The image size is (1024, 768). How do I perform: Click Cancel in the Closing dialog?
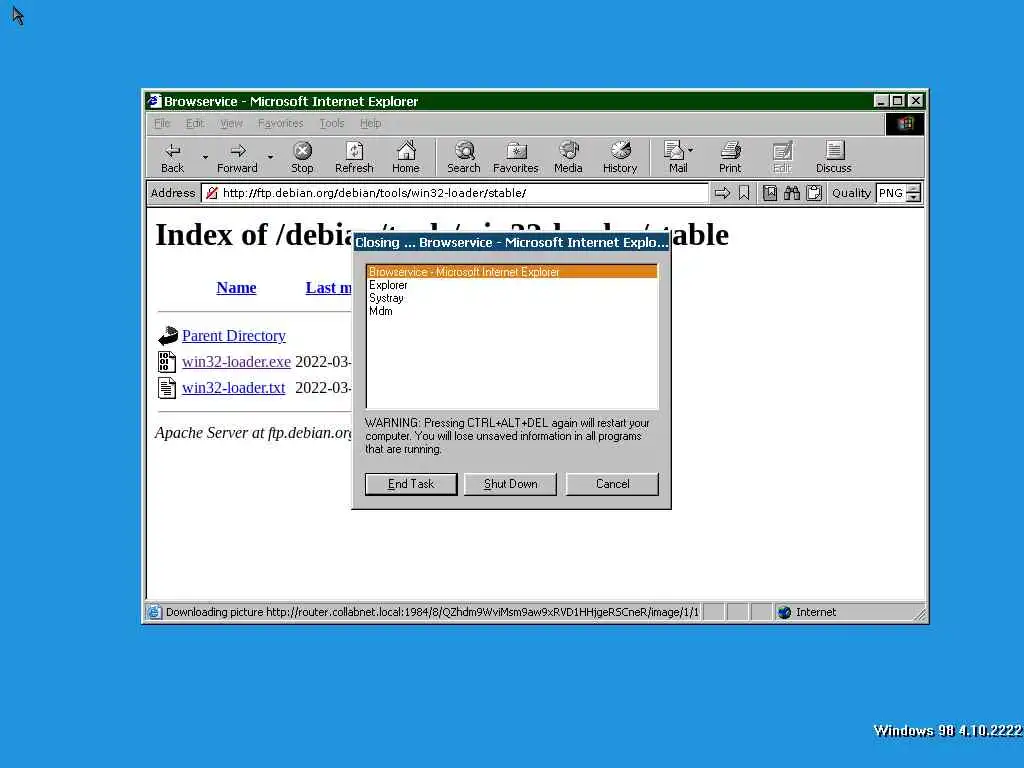[612, 484]
